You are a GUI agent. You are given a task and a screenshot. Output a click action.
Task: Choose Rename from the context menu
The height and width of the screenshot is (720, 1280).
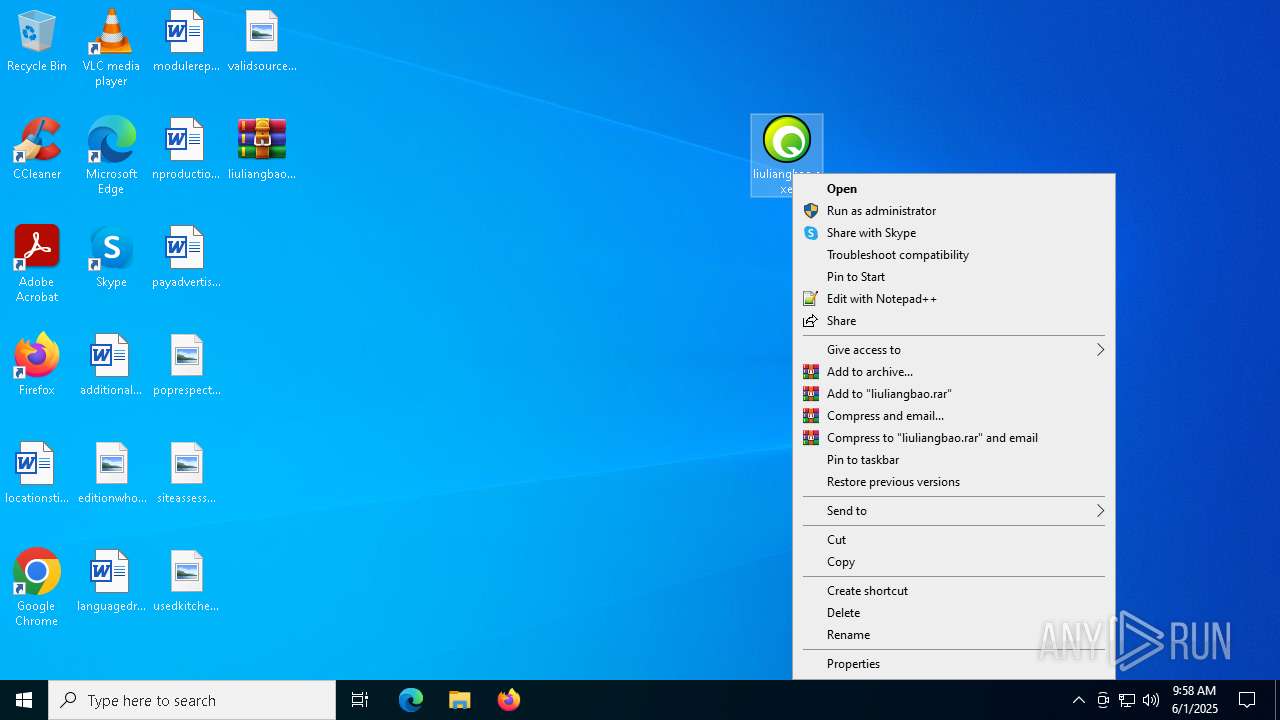(954, 635)
